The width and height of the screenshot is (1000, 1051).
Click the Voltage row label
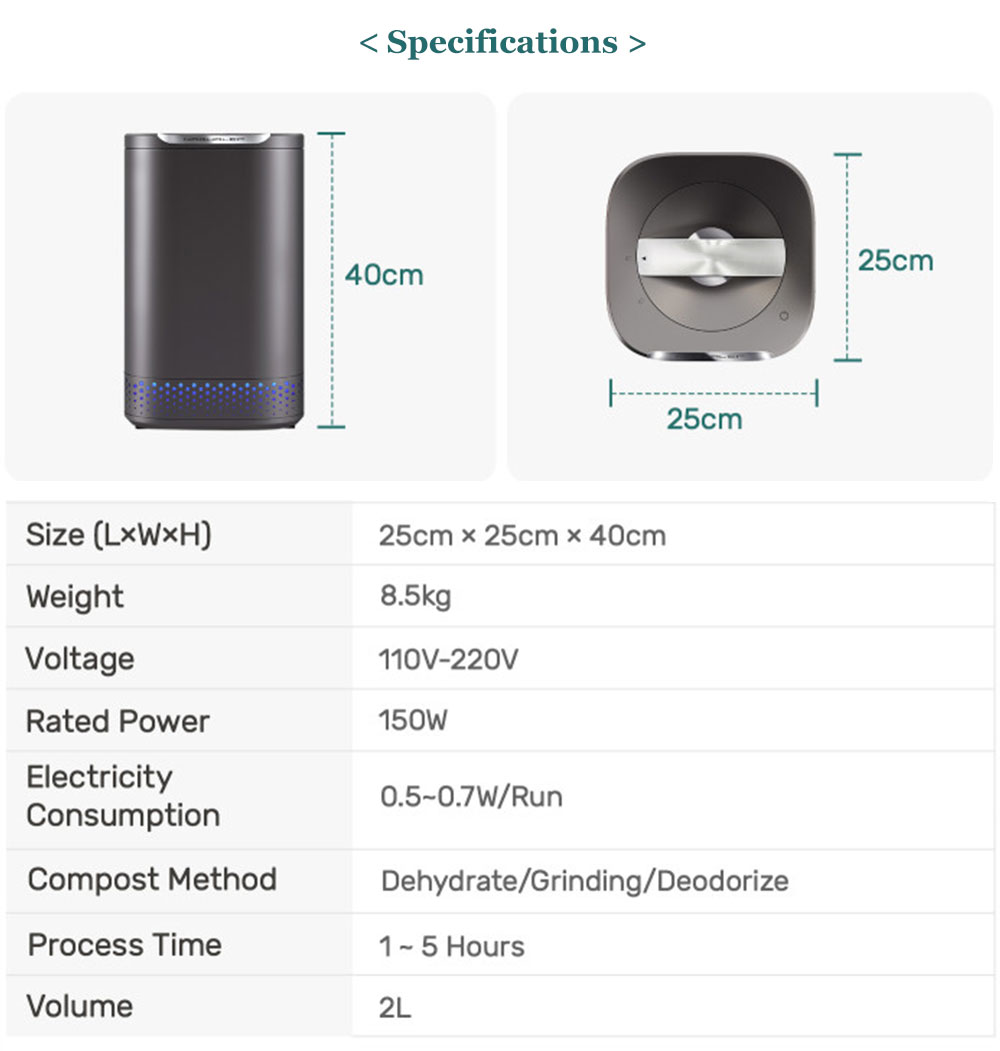click(80, 659)
